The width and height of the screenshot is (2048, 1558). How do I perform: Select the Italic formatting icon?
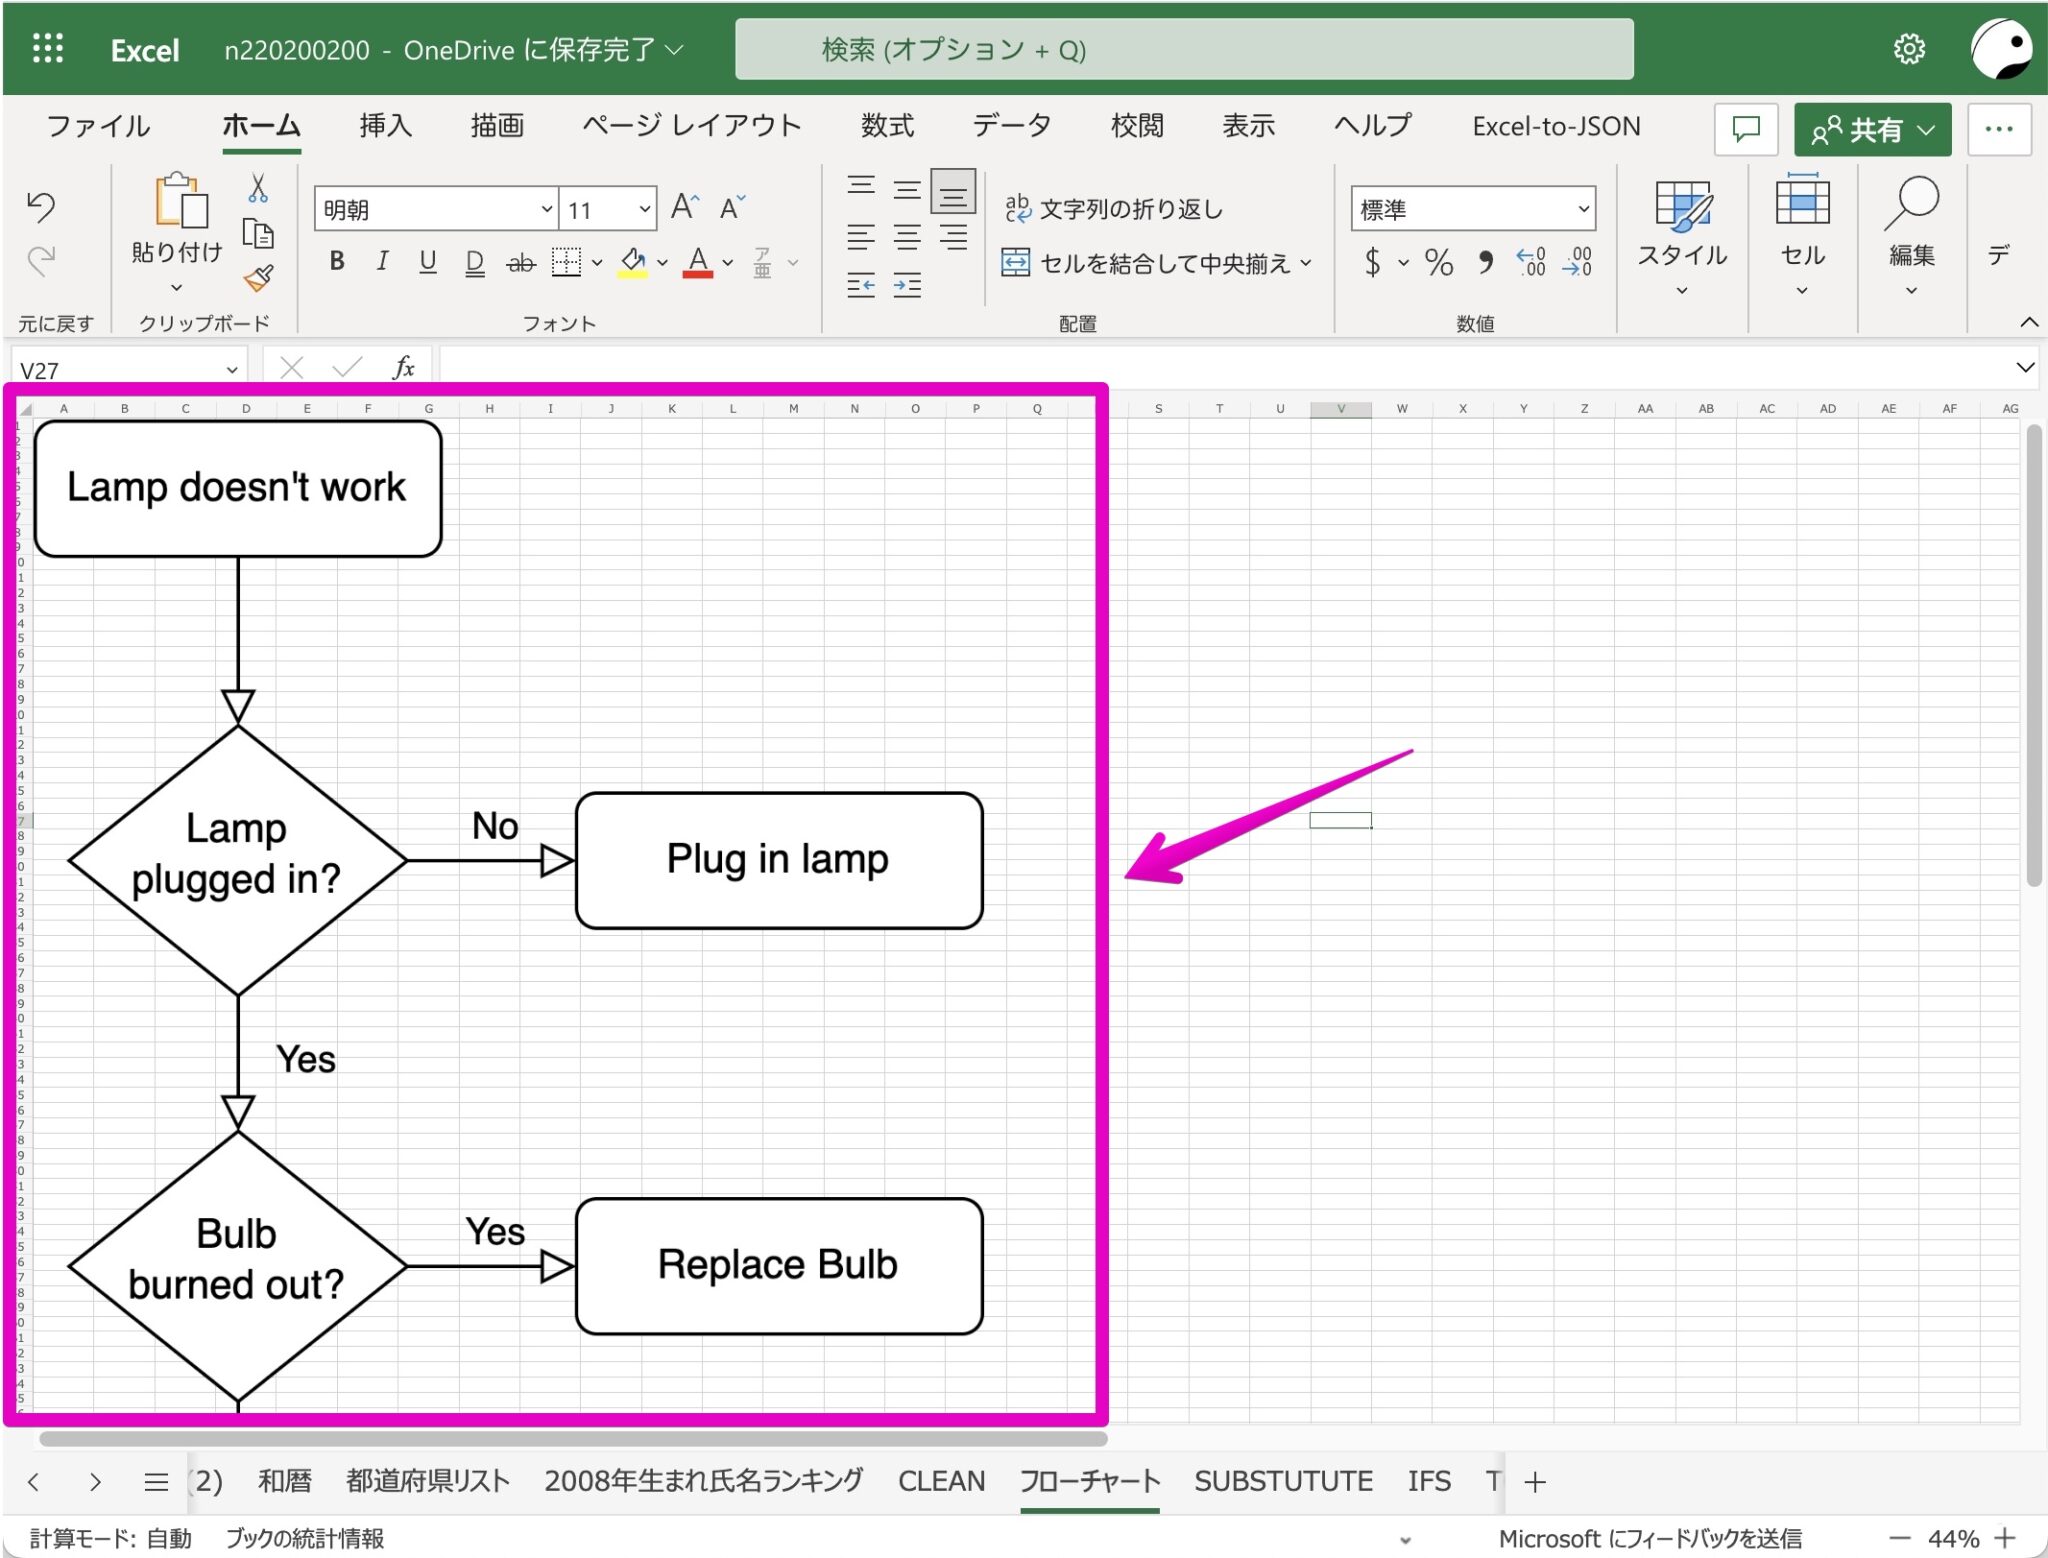coord(382,262)
